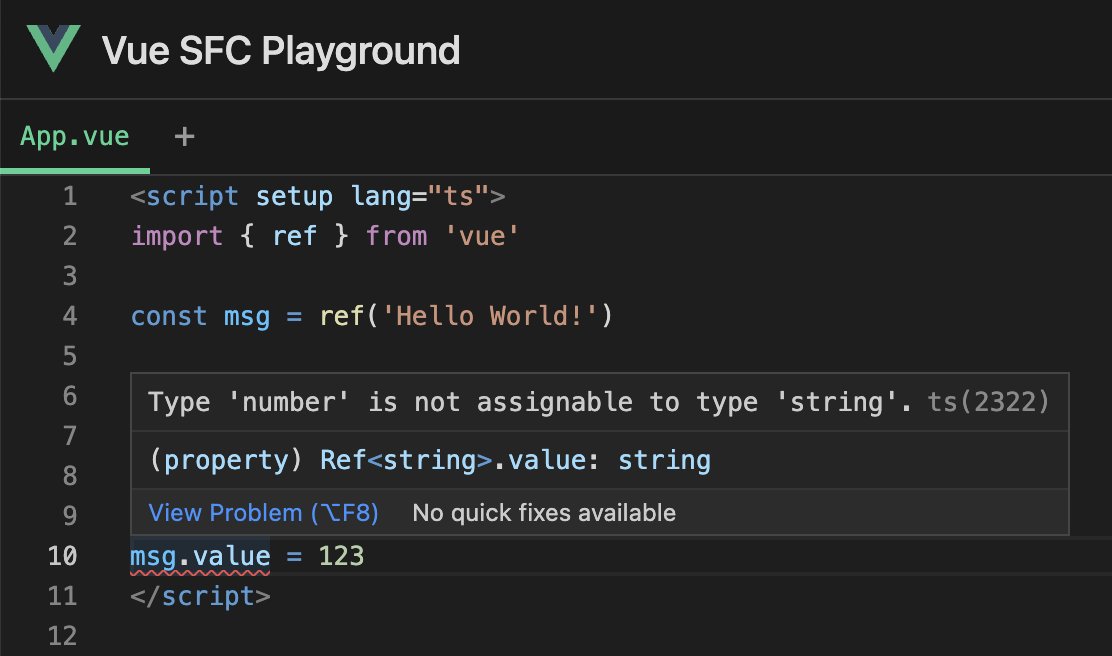Viewport: 1112px width, 656px height.
Task: Click the const keyword on line 4
Action: (x=169, y=316)
